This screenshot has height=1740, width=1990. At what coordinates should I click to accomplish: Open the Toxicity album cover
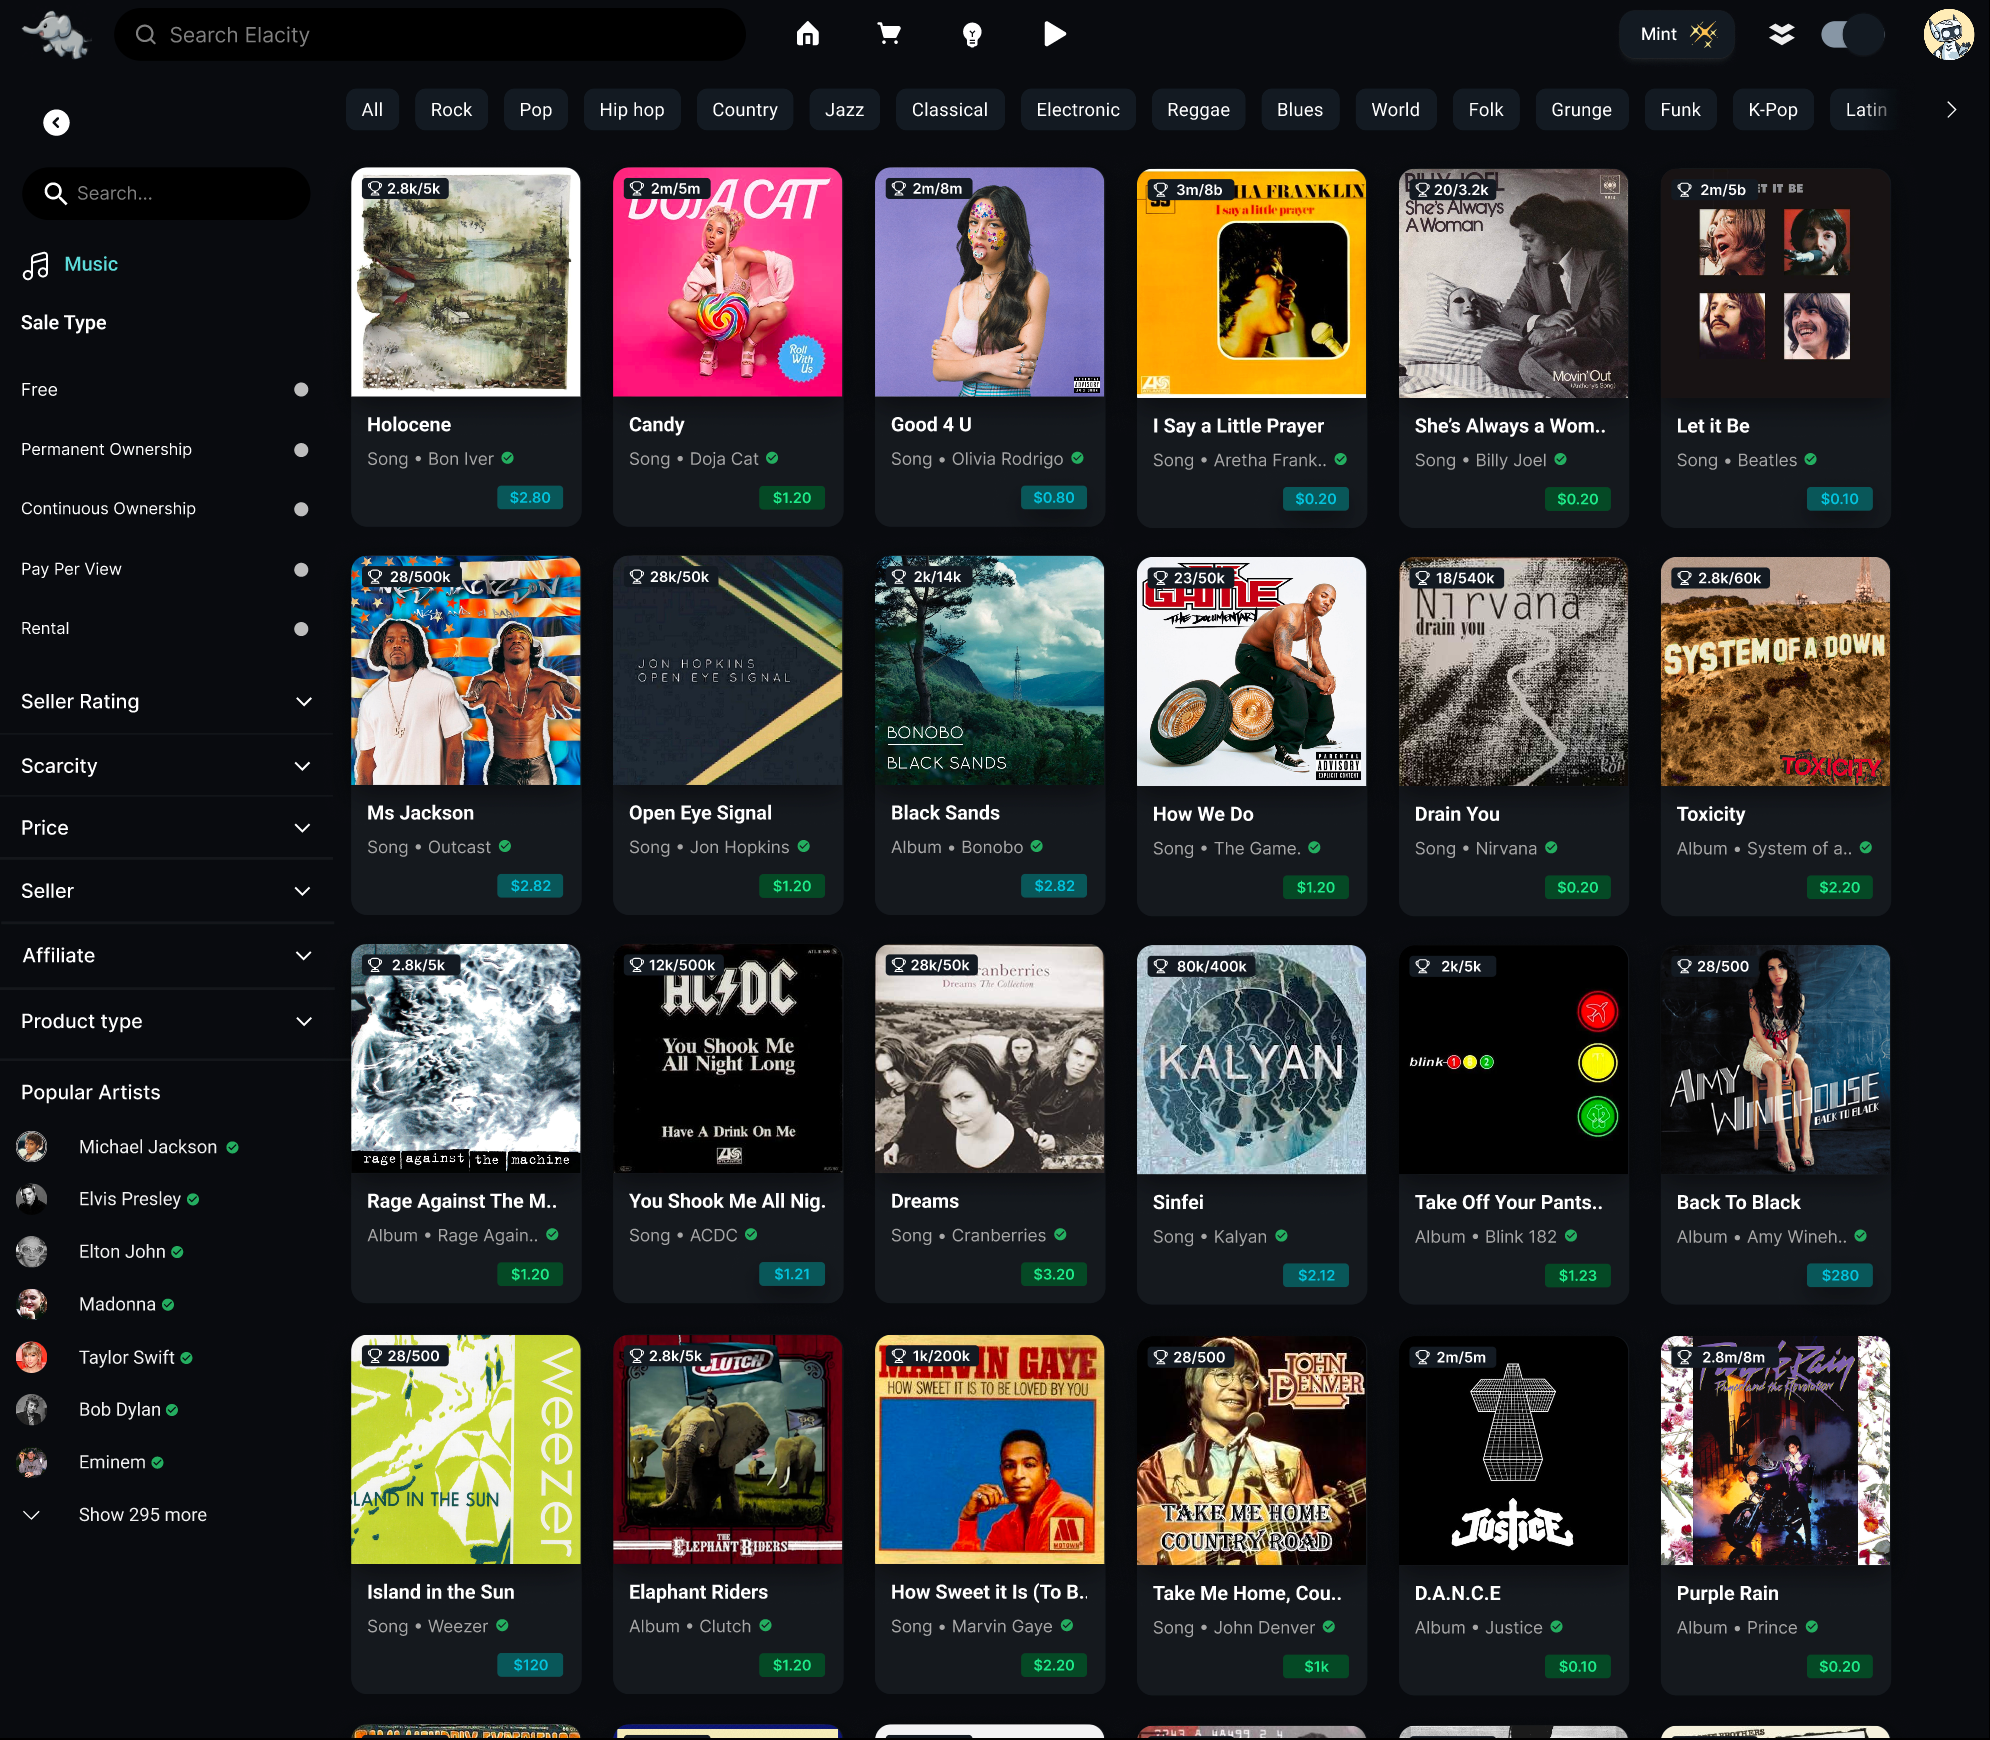[x=1775, y=671]
